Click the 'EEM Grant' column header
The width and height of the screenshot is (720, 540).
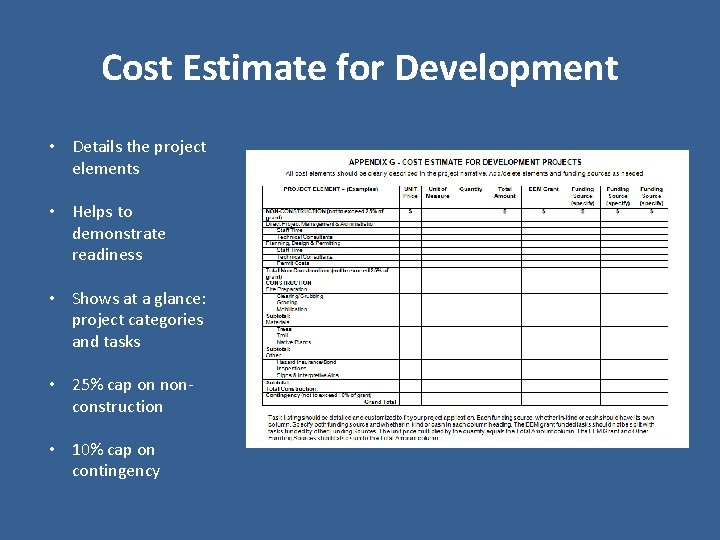click(544, 189)
